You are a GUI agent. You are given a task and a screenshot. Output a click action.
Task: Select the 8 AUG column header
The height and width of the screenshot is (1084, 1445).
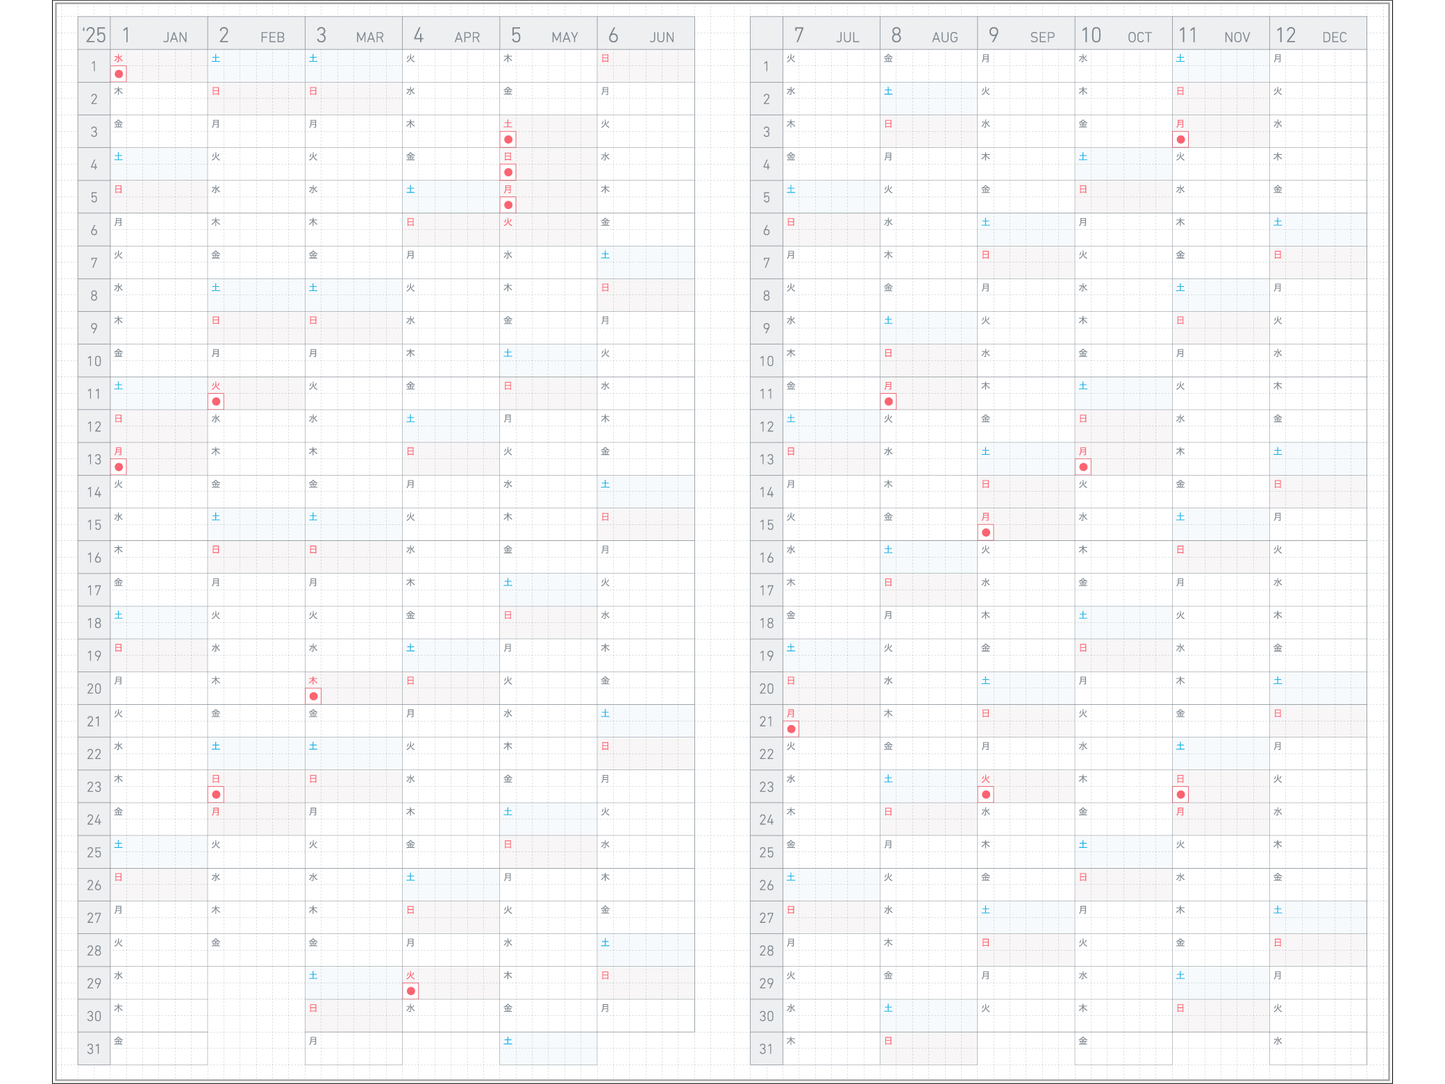pyautogui.click(x=928, y=34)
